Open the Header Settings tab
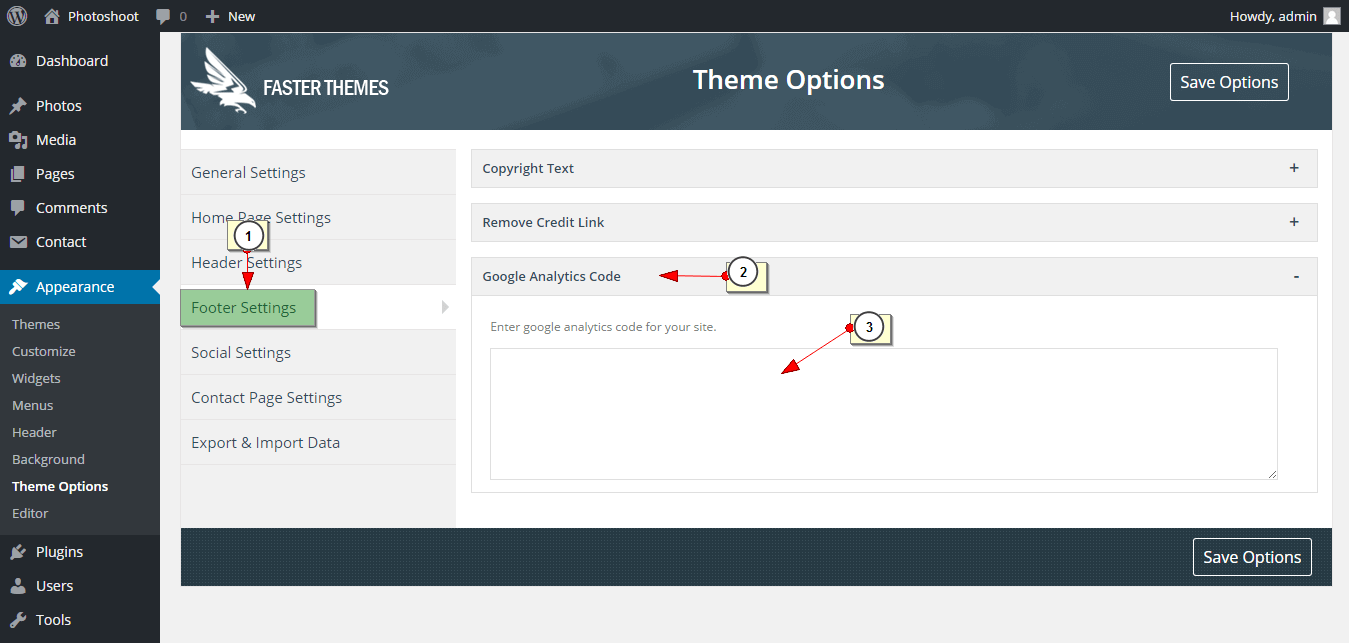The image size is (1349, 643). click(x=318, y=262)
